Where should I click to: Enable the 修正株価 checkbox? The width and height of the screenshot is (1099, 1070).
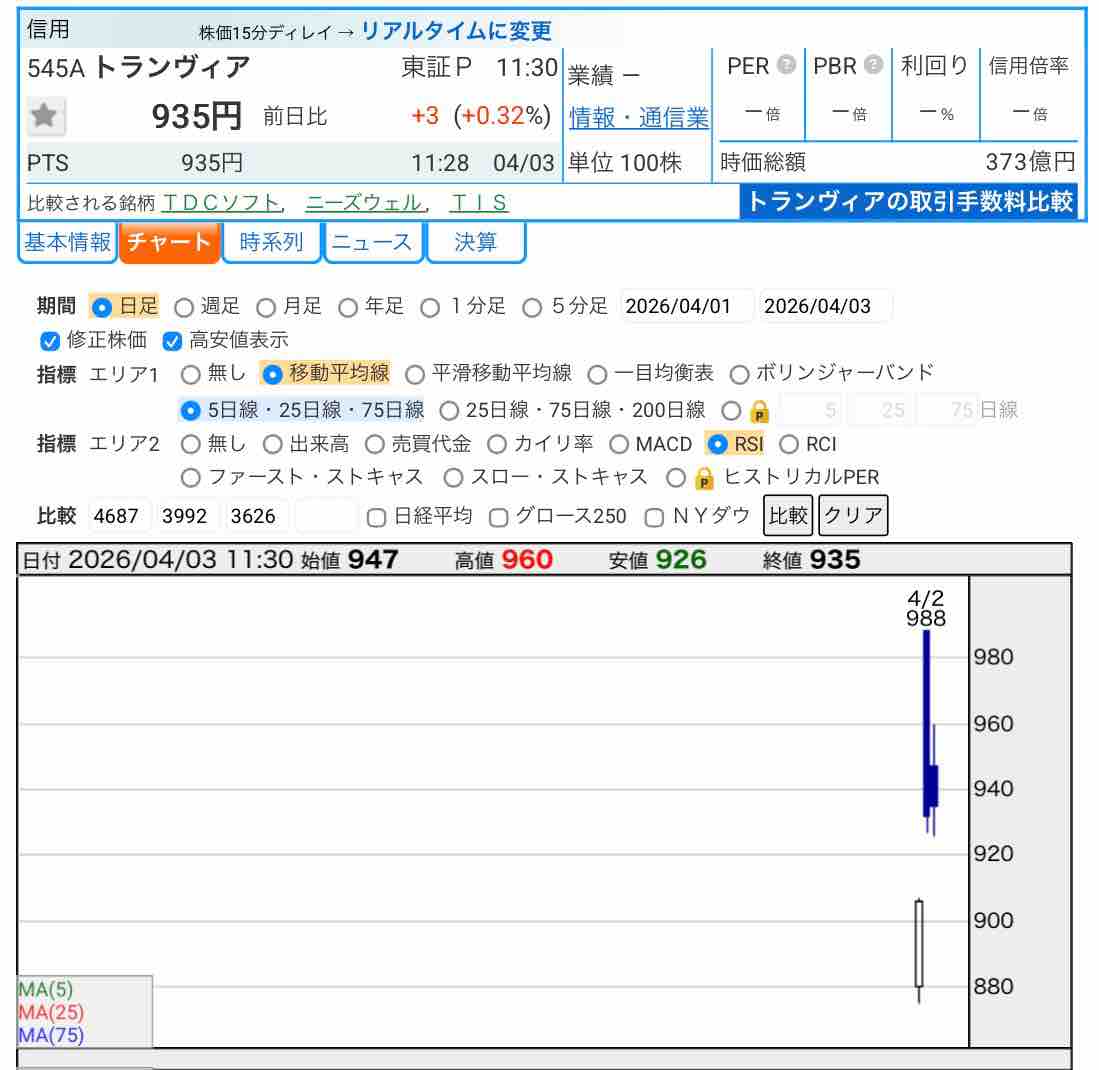click(x=50, y=341)
